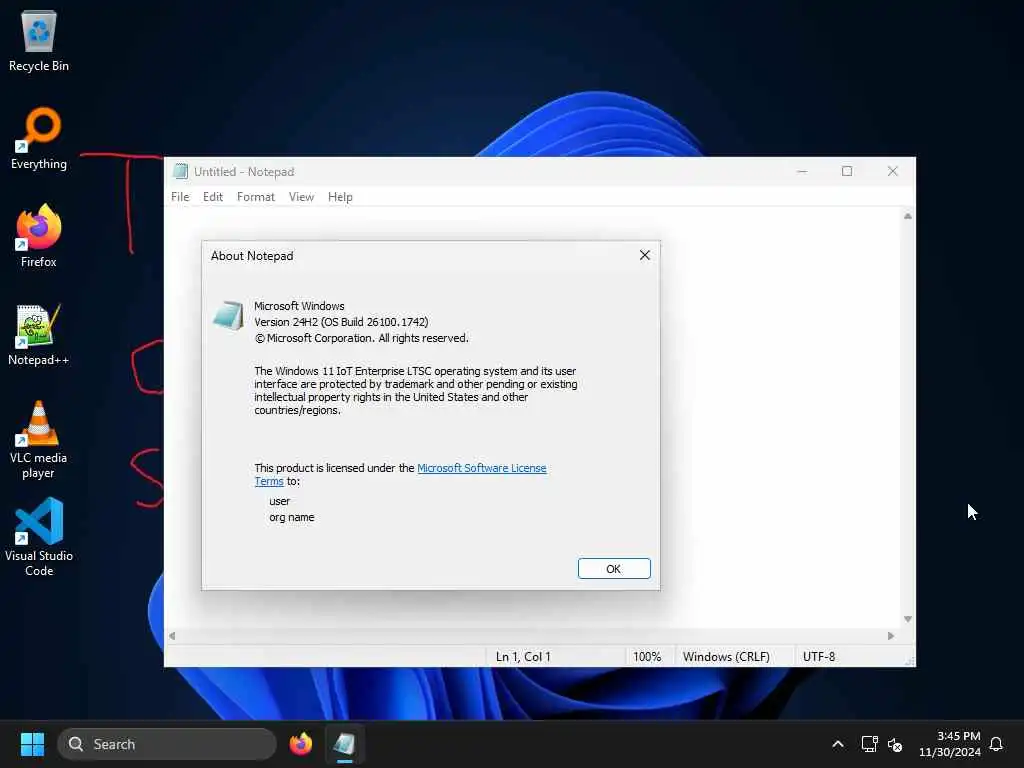
Task: Open the notifications bell icon
Action: (x=996, y=744)
